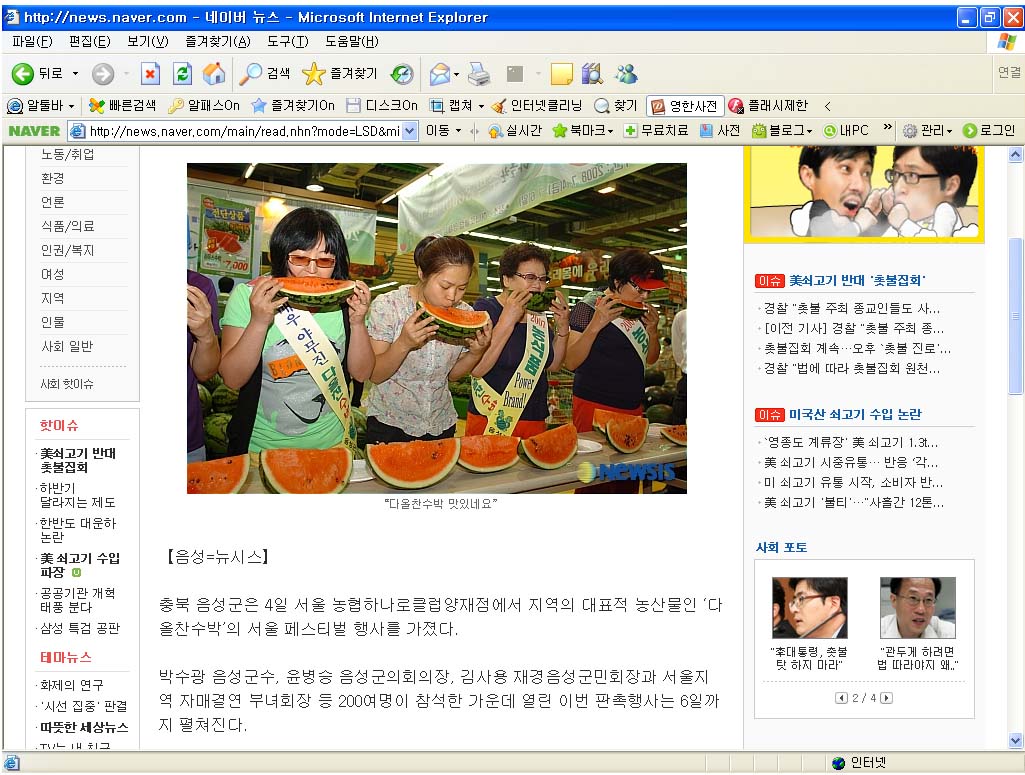Toggle the 영한사전 dictionary button
1025x775 pixels.
(x=685, y=106)
